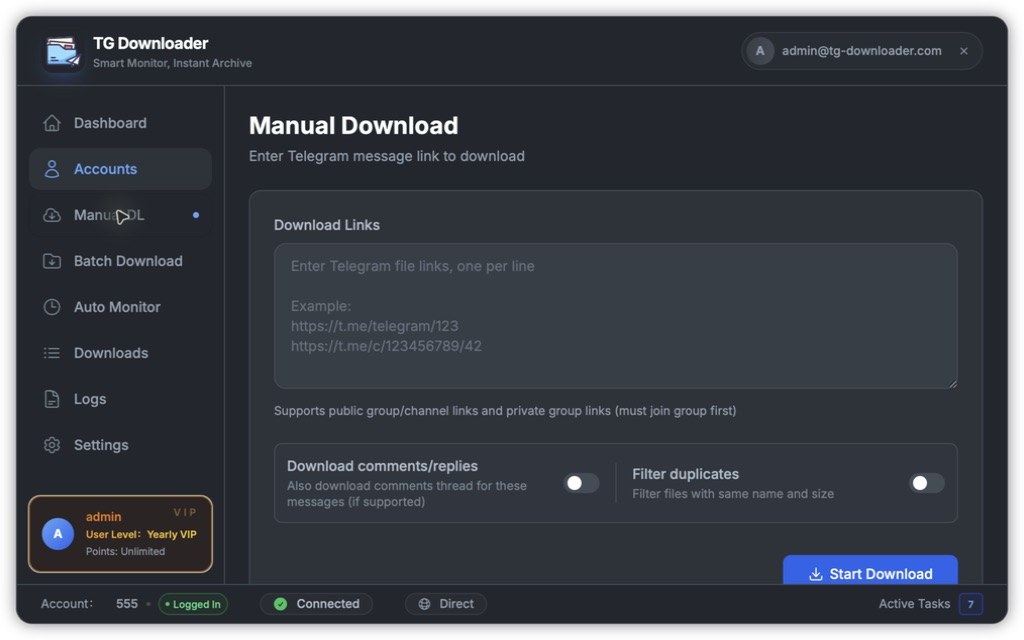Viewport: 1024px width, 640px height.
Task: Click the 'Download Links' label
Action: click(x=327, y=225)
